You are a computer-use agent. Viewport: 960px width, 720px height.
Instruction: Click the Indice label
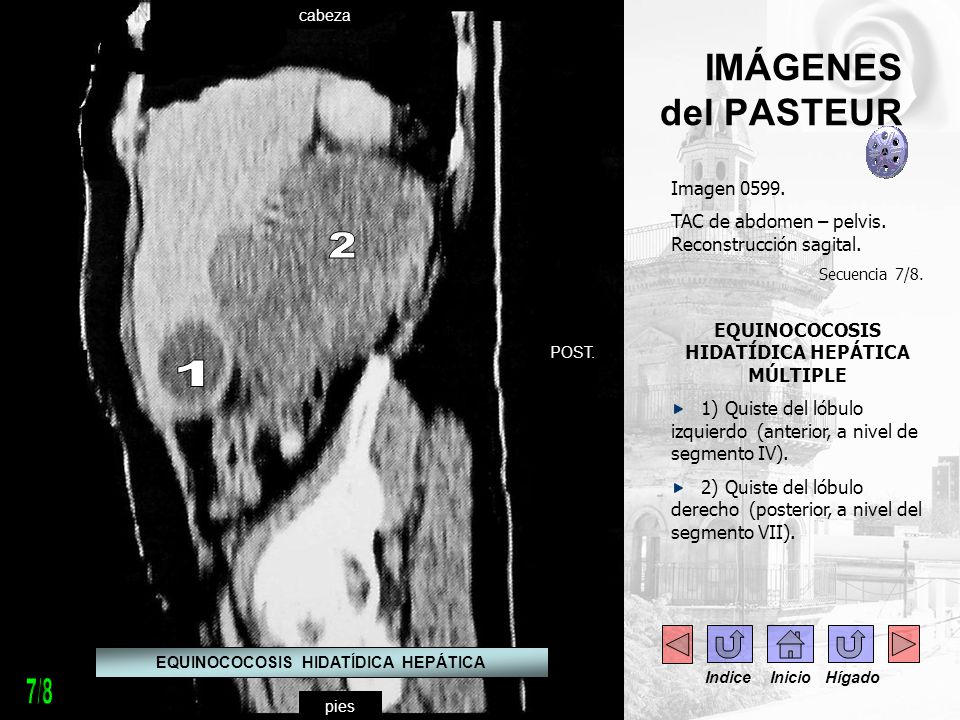(x=728, y=677)
